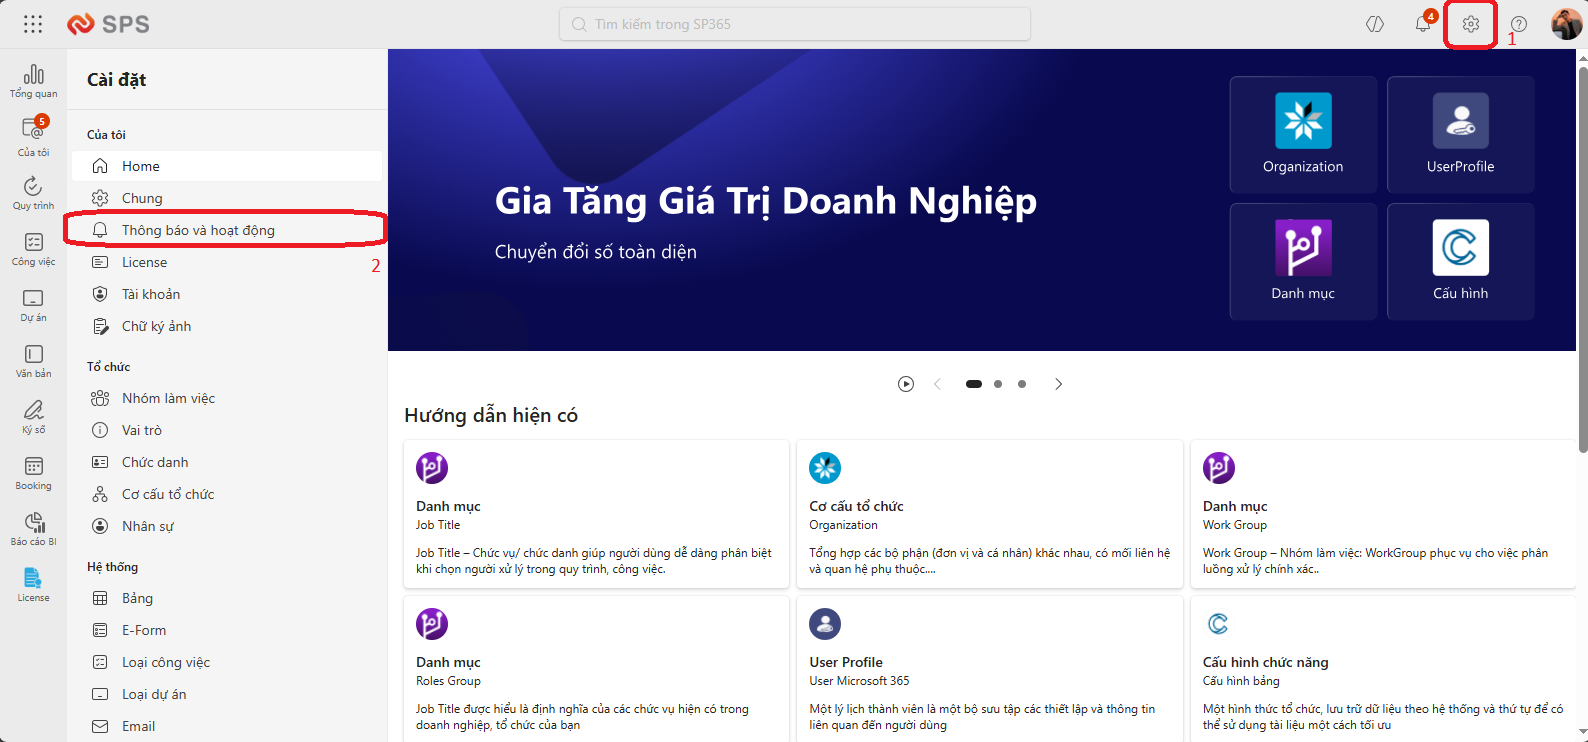The height and width of the screenshot is (742, 1588).
Task: Open the app launcher grid icon
Action: [33, 24]
